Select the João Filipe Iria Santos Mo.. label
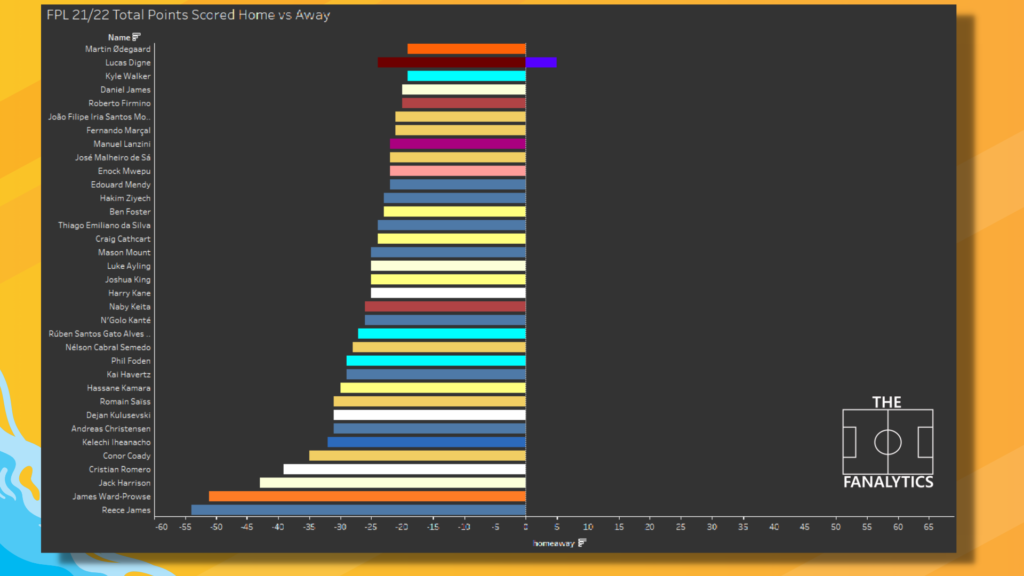The height and width of the screenshot is (576, 1024). (x=99, y=117)
